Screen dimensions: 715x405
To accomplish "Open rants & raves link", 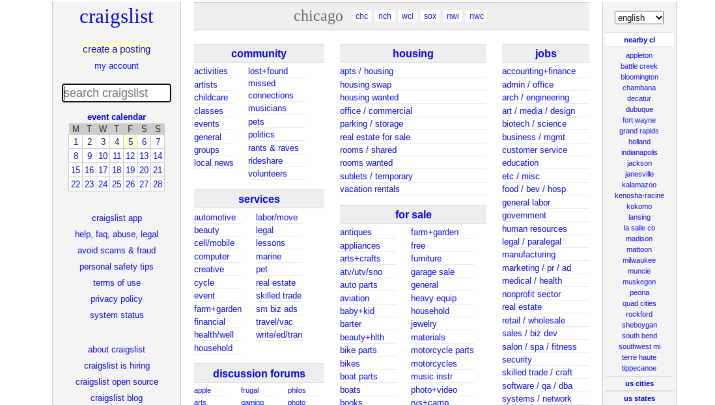I will (273, 148).
